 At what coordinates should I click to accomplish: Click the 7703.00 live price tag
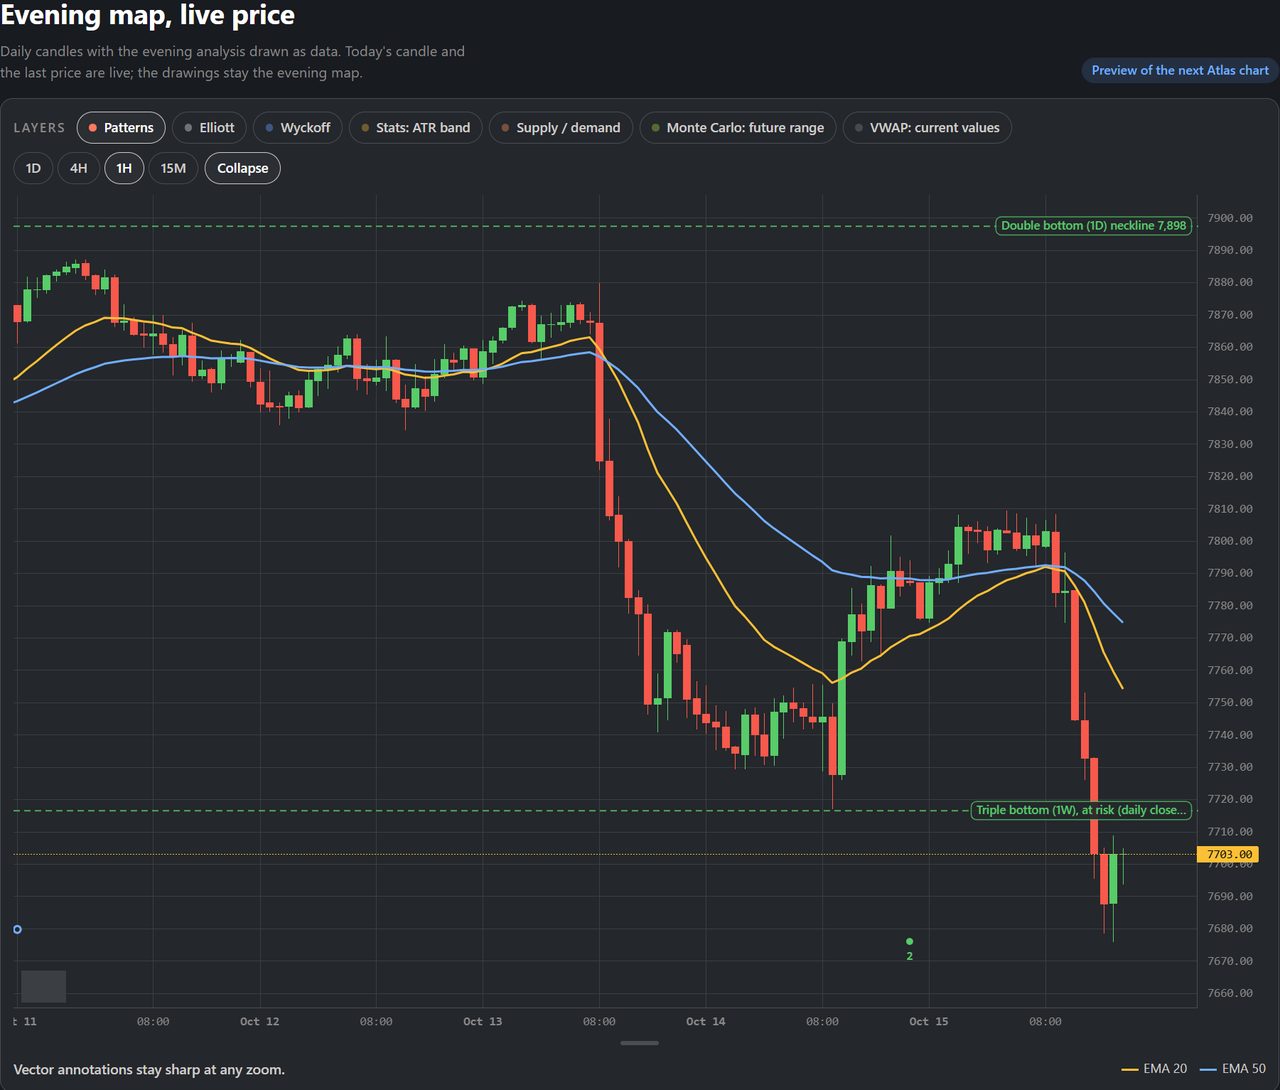tap(1227, 854)
